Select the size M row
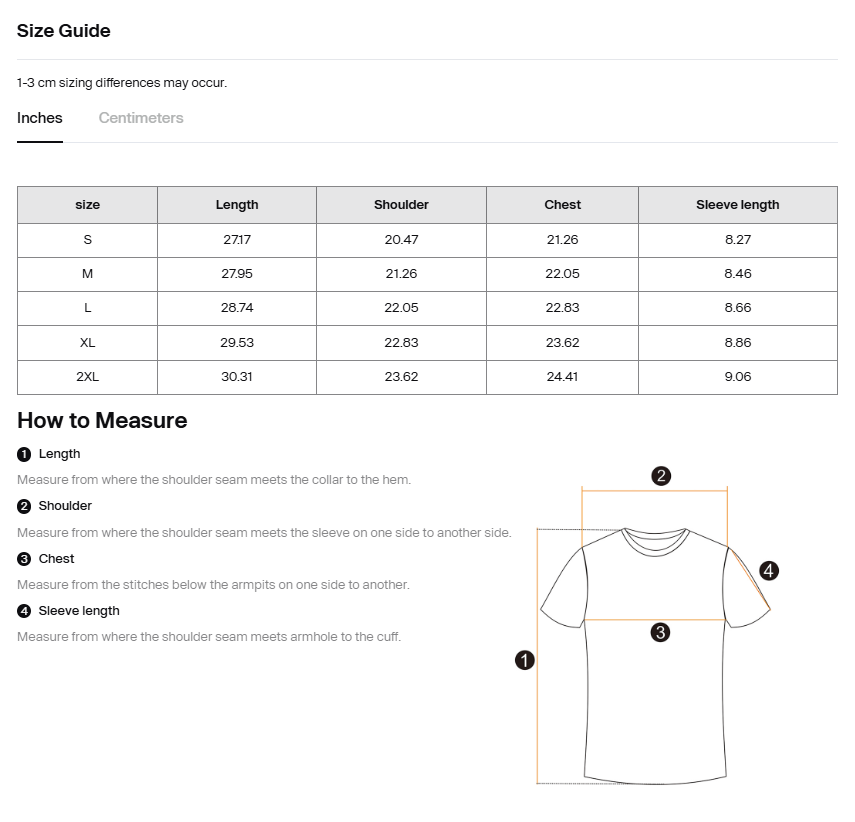855x822 pixels. pyautogui.click(x=87, y=274)
